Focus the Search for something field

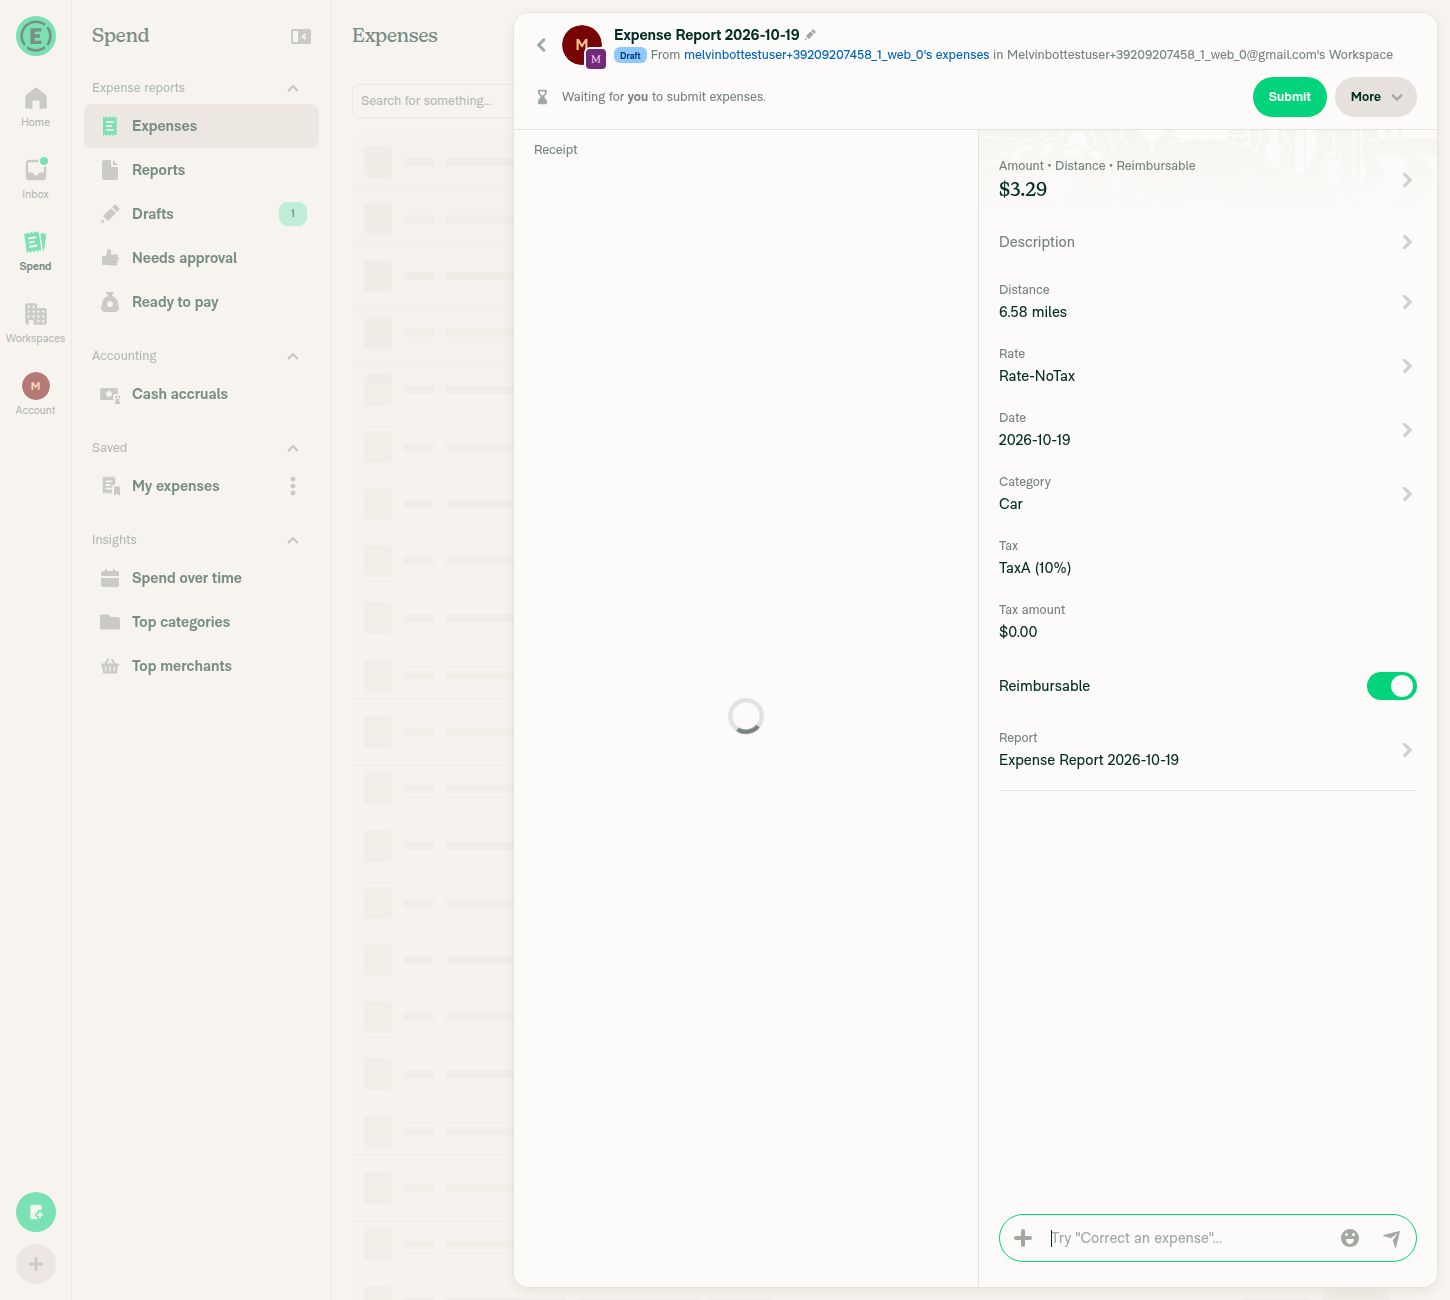tap(433, 101)
